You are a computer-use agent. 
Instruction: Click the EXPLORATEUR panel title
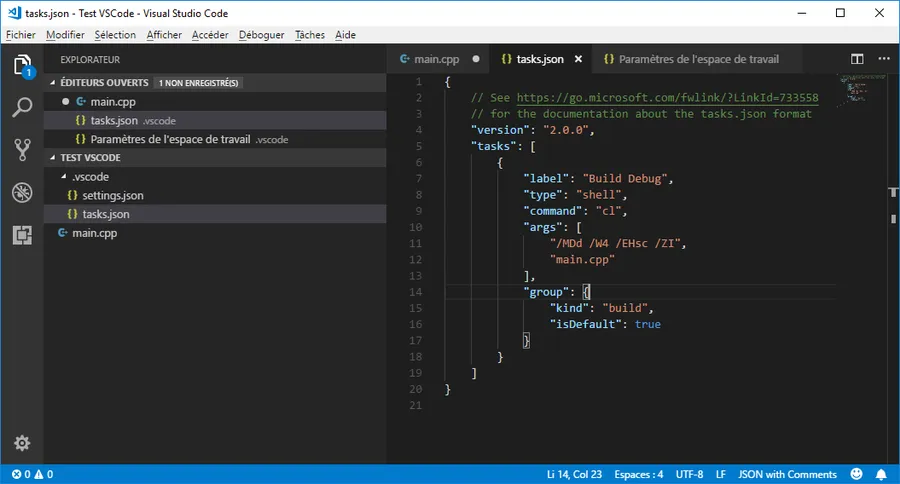coord(90,60)
